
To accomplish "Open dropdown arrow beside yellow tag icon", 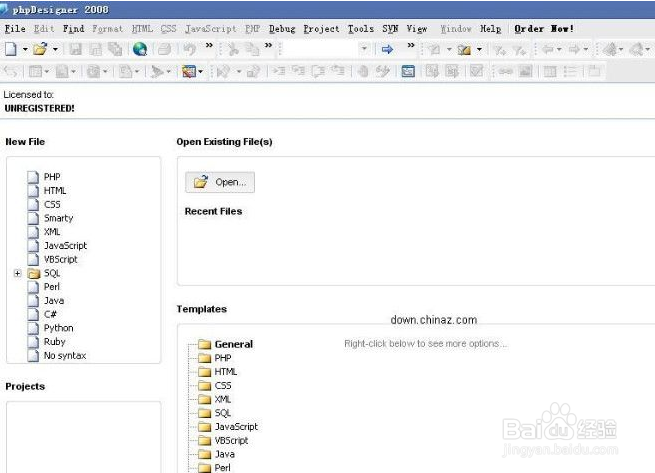I will coord(479,50).
